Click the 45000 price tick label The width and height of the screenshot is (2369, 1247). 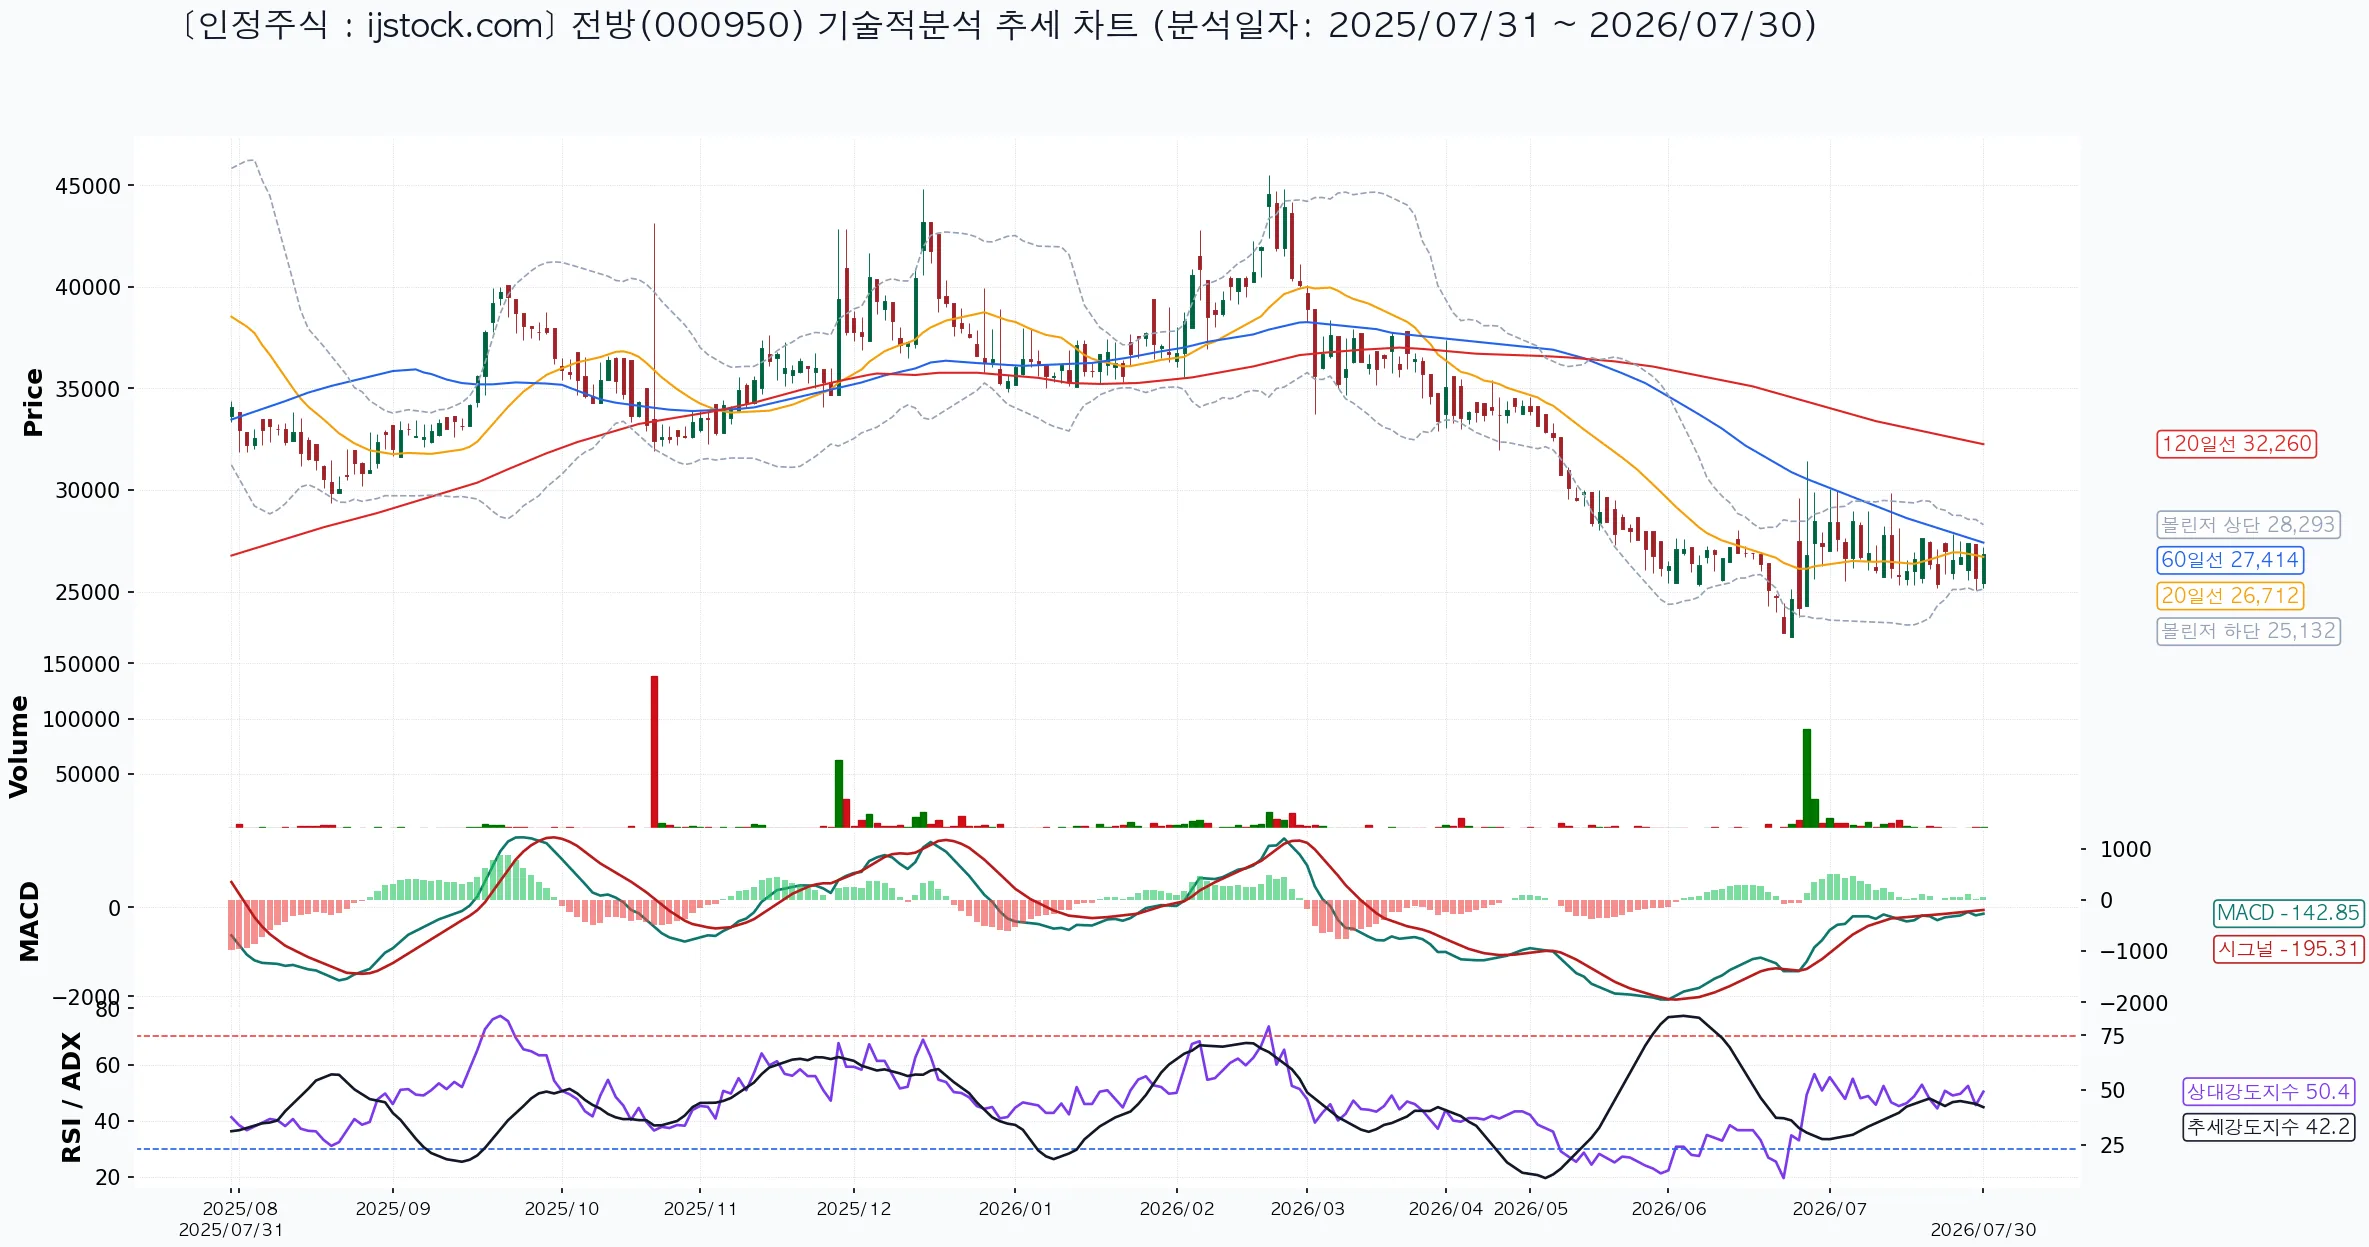pyautogui.click(x=87, y=186)
